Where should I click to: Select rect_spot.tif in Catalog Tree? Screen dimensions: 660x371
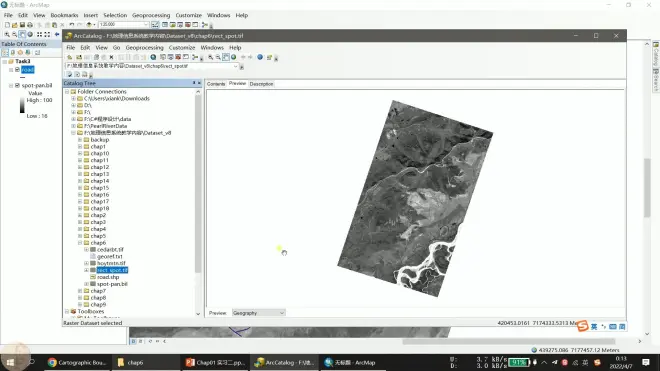click(112, 270)
